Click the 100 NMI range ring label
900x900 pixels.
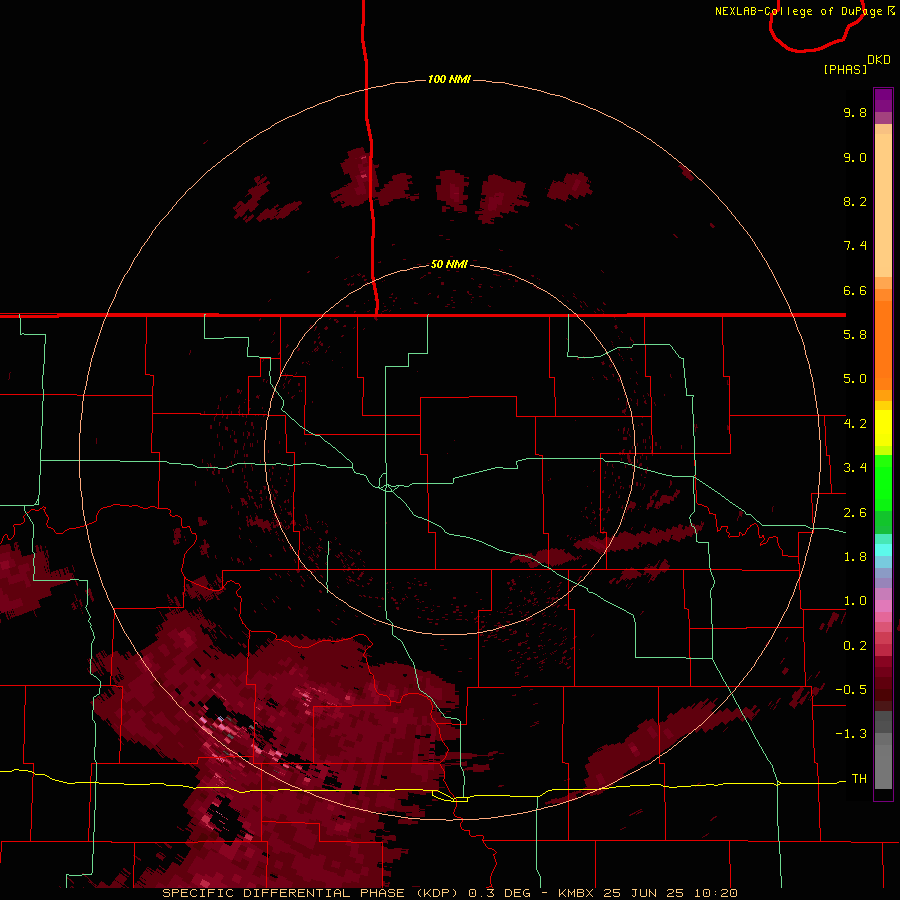click(x=449, y=79)
